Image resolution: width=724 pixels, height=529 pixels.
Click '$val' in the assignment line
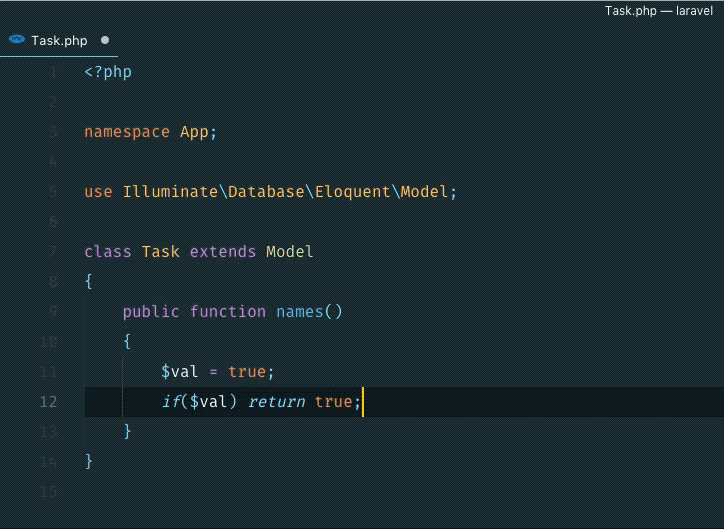click(180, 372)
